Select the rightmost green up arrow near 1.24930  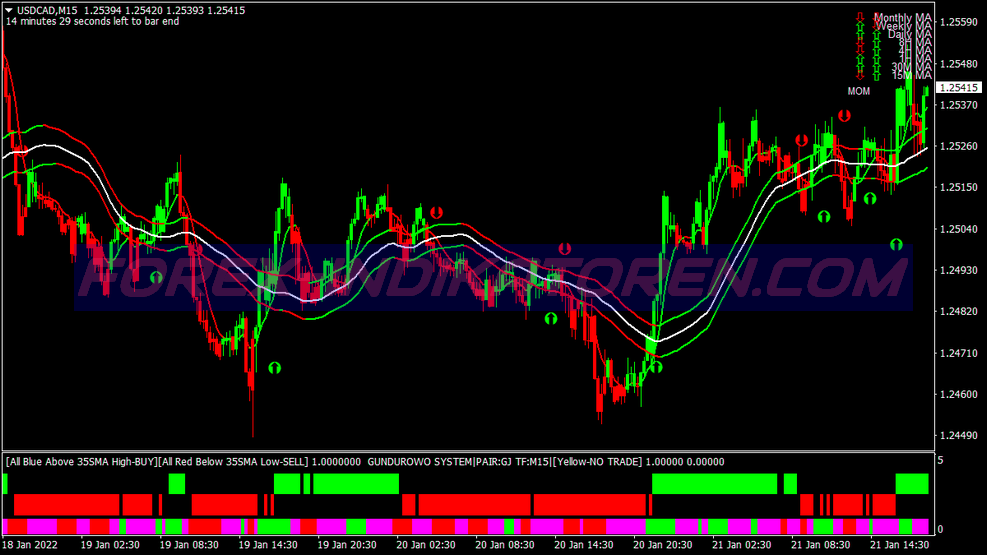897,244
